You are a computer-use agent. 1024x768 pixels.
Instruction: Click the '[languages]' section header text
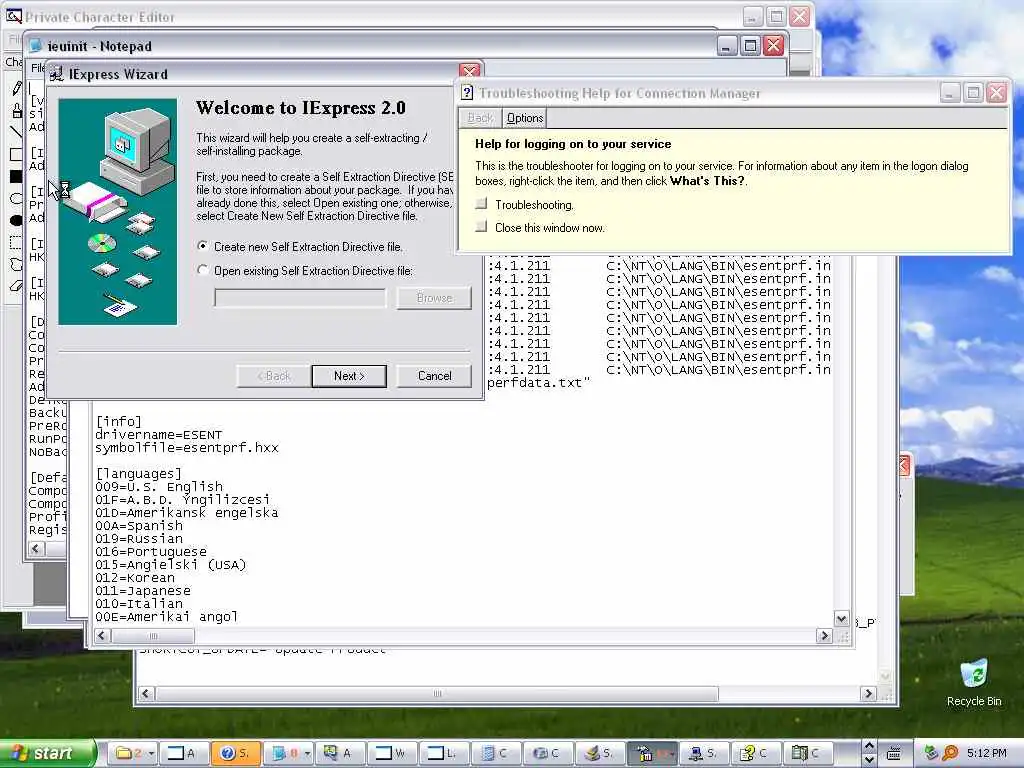coord(138,473)
